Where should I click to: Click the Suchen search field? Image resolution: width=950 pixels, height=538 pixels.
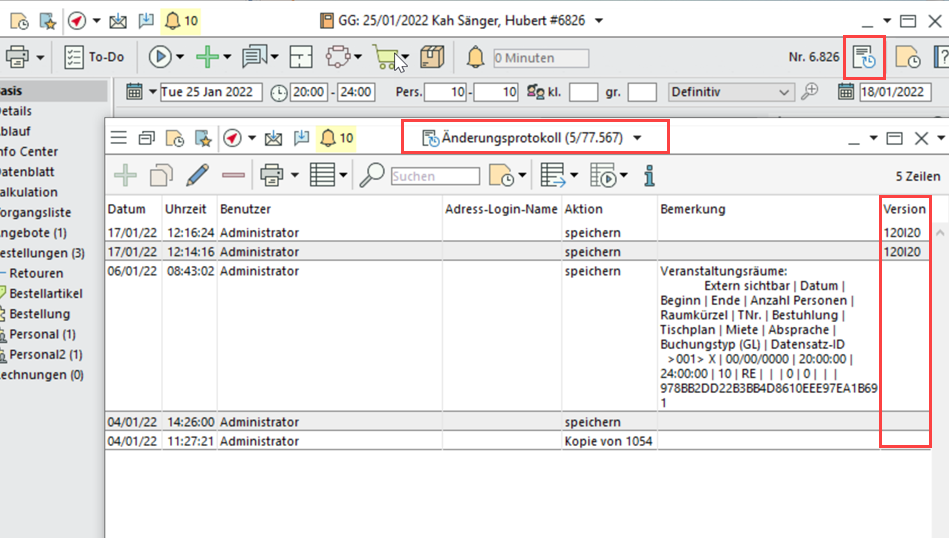tap(434, 177)
